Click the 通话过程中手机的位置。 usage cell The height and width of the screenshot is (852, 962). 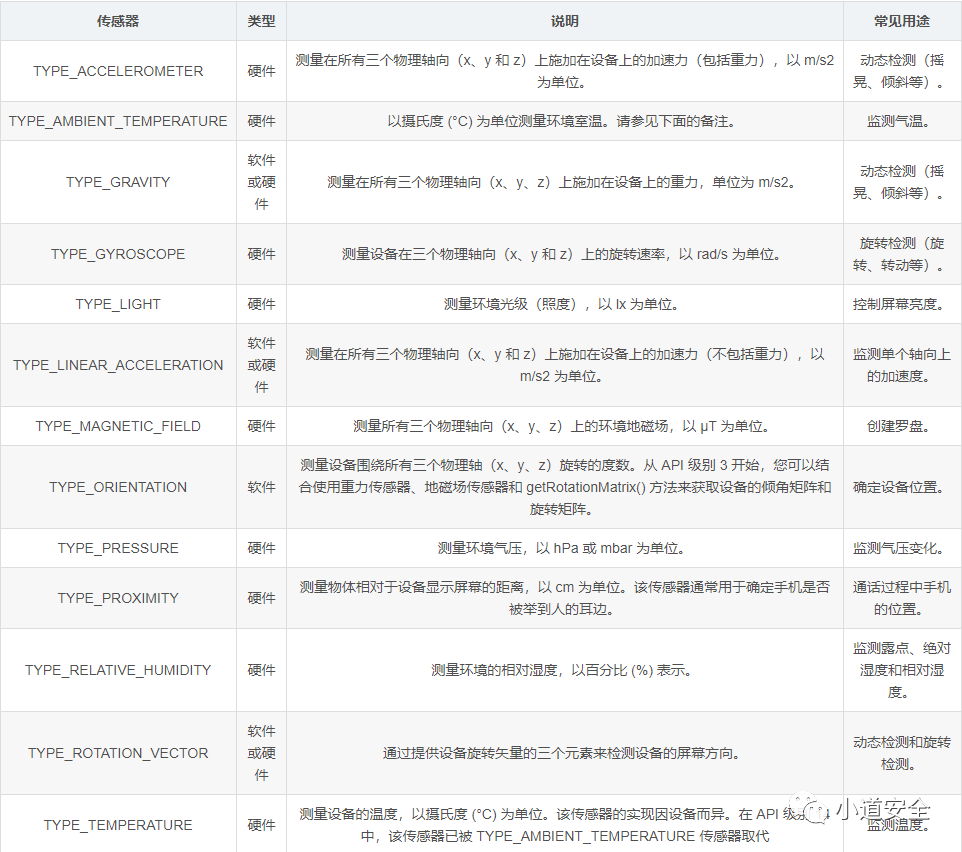point(902,598)
